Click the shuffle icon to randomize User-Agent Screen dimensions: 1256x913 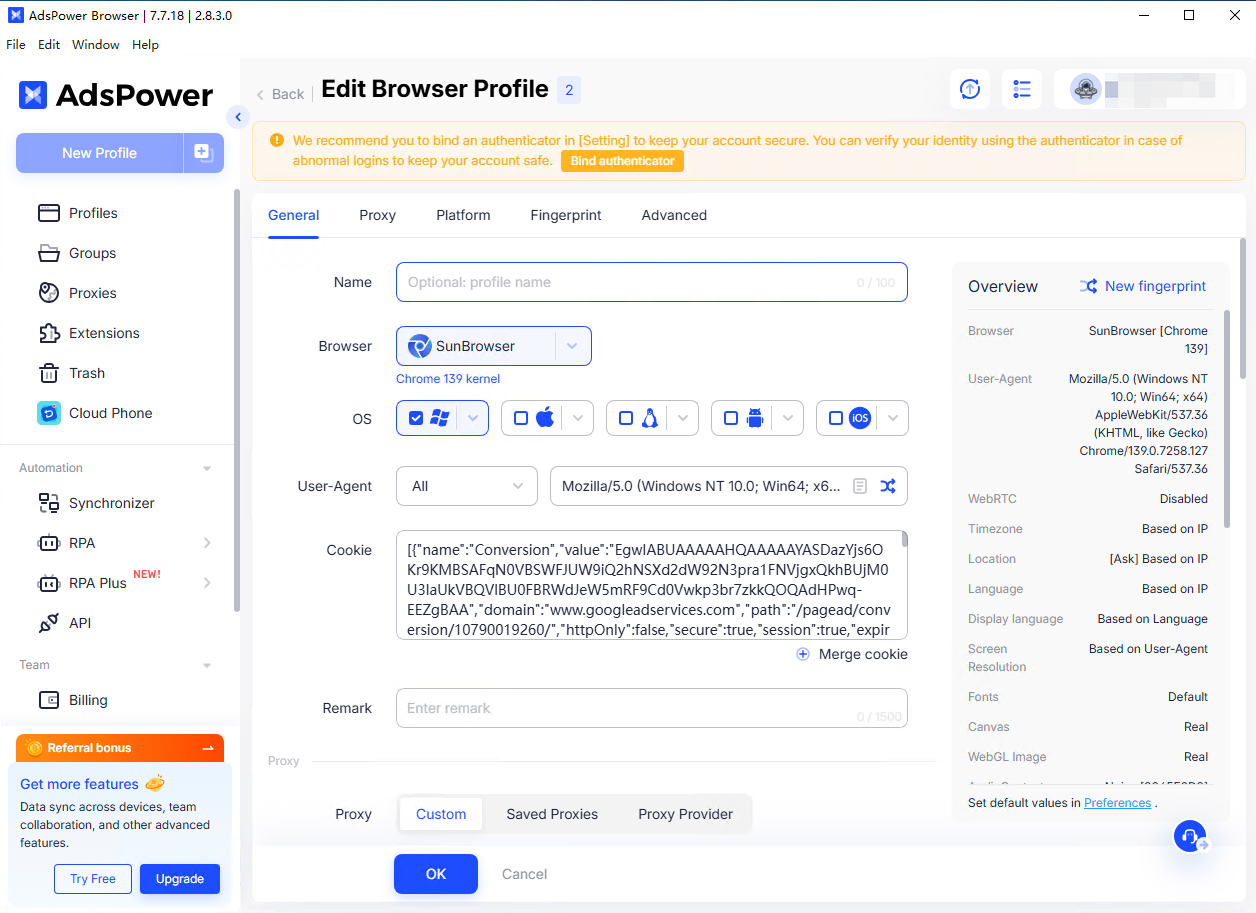(x=887, y=486)
